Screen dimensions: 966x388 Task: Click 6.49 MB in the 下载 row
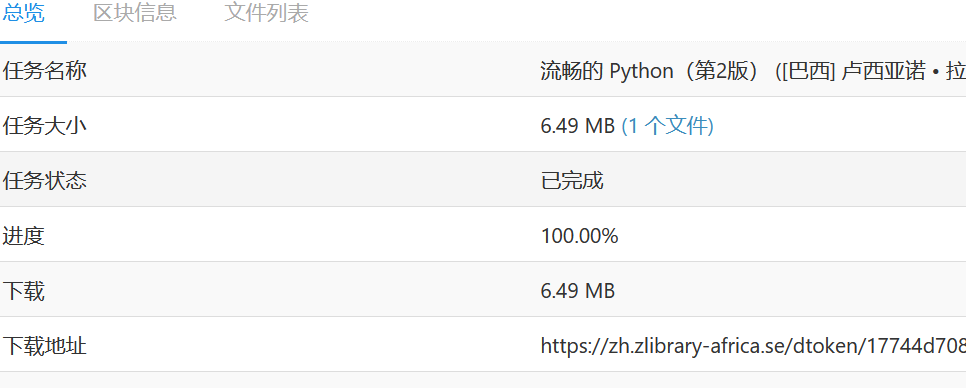578,291
